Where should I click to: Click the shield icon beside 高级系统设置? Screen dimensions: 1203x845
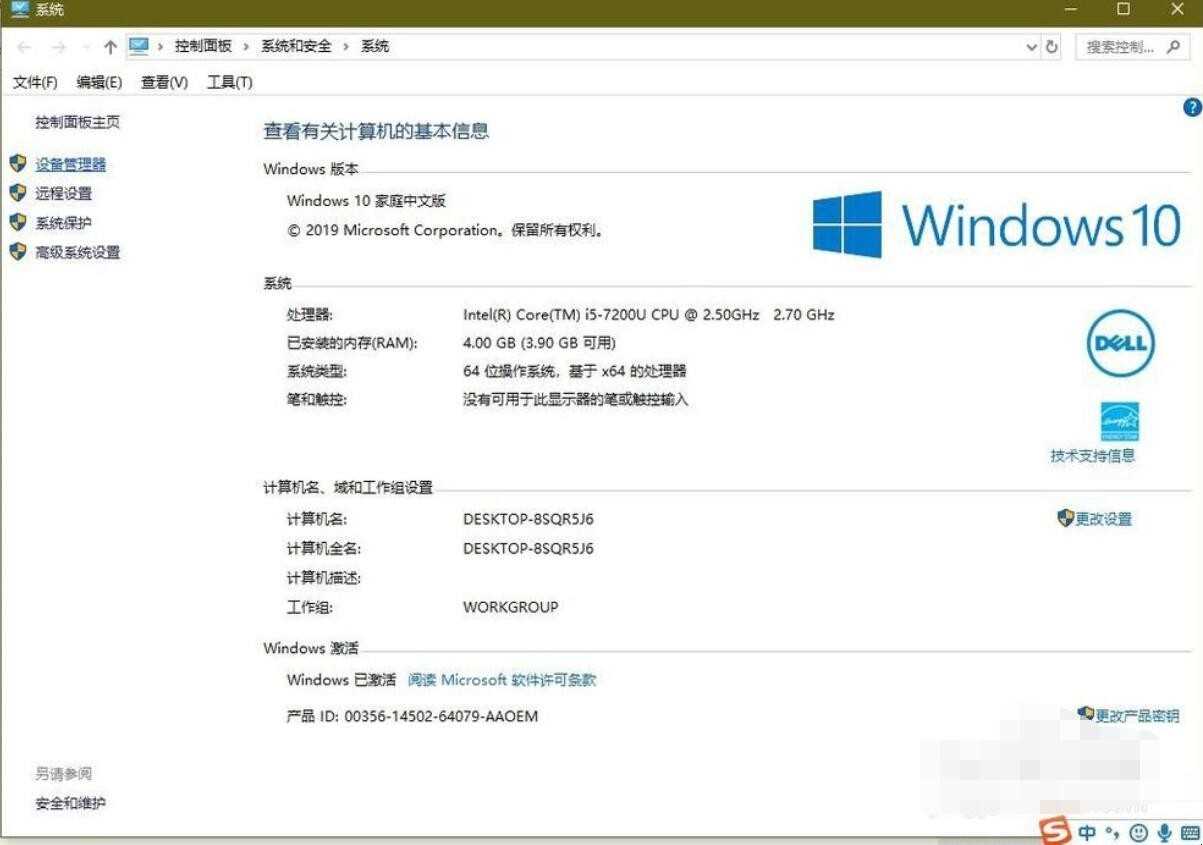click(17, 251)
